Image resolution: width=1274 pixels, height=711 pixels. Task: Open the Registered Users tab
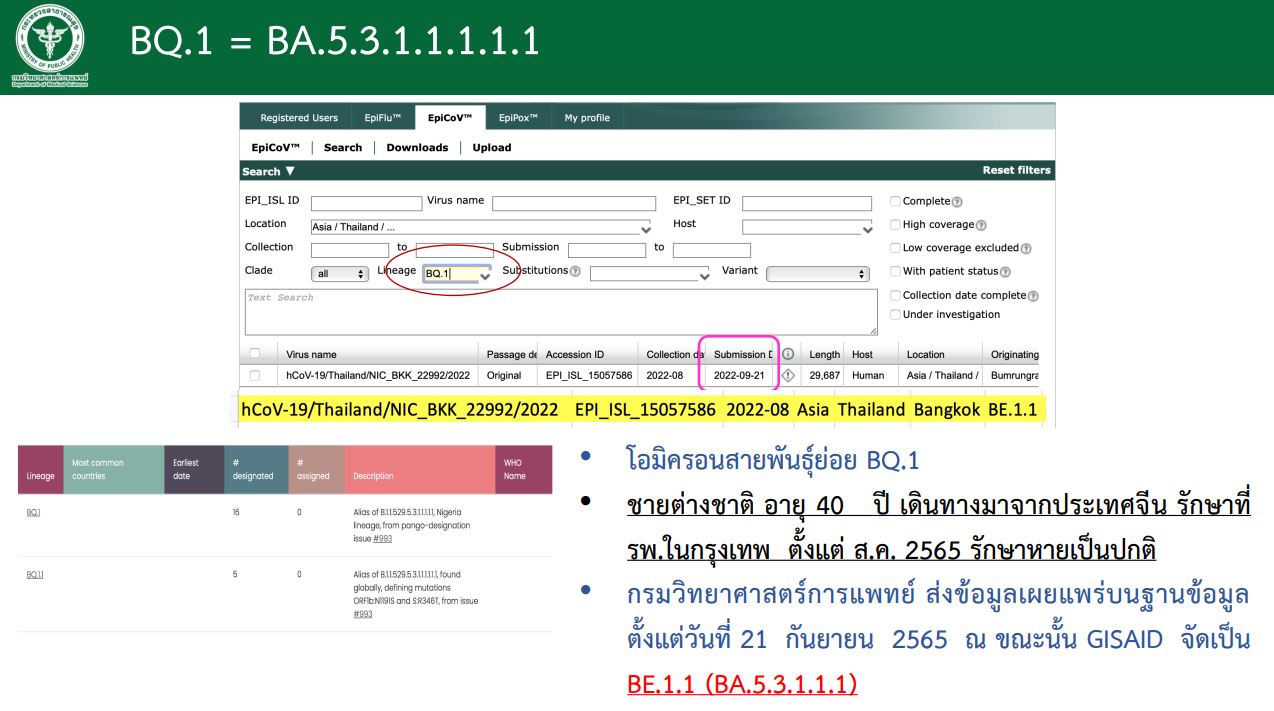click(x=298, y=118)
